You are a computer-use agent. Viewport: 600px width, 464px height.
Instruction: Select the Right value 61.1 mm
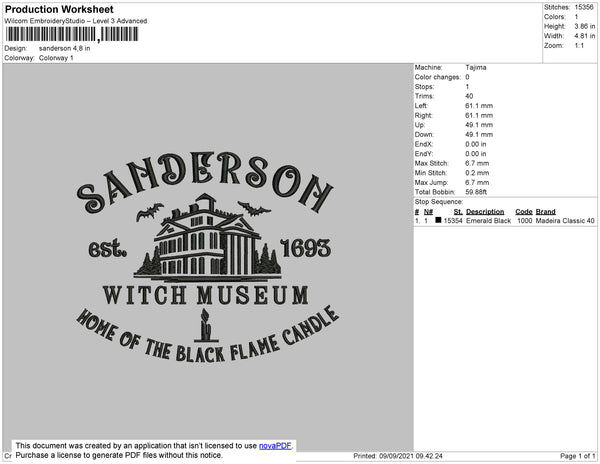coord(479,115)
